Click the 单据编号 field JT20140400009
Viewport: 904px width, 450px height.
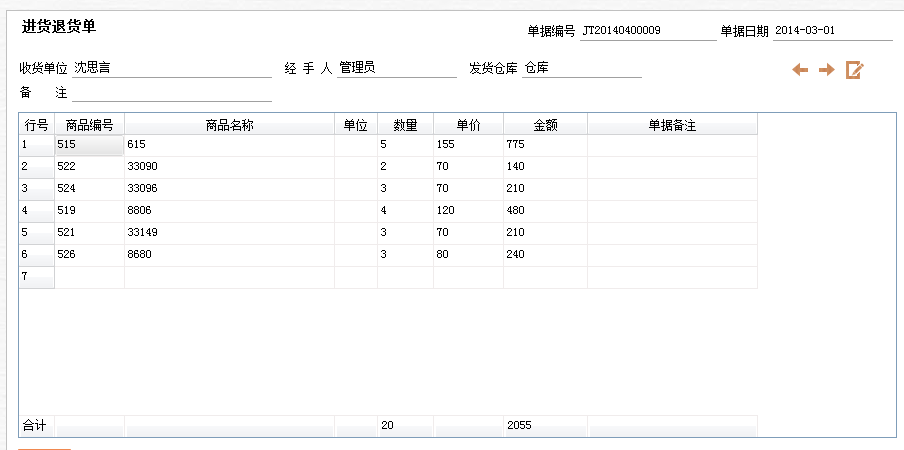click(x=648, y=31)
